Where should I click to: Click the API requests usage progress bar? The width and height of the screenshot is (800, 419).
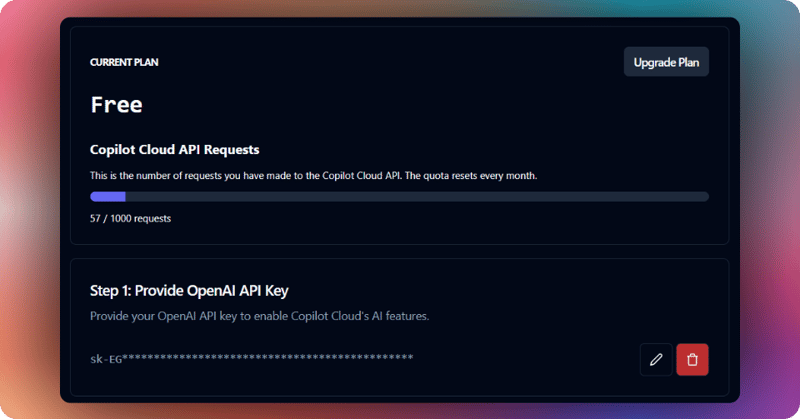click(399, 196)
